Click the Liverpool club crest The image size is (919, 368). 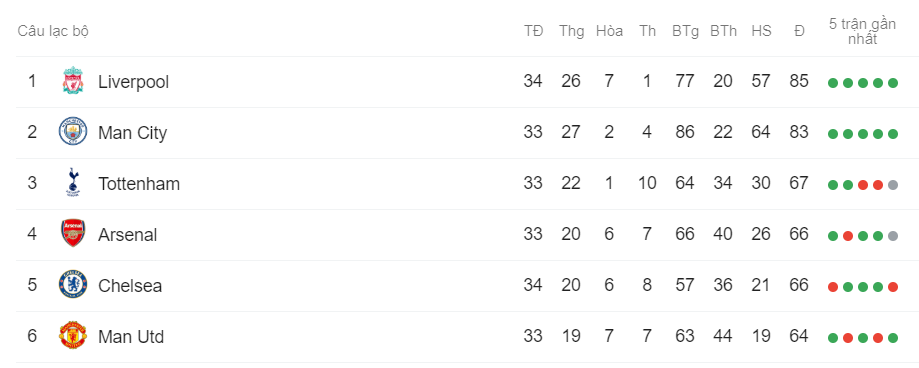pos(73,81)
